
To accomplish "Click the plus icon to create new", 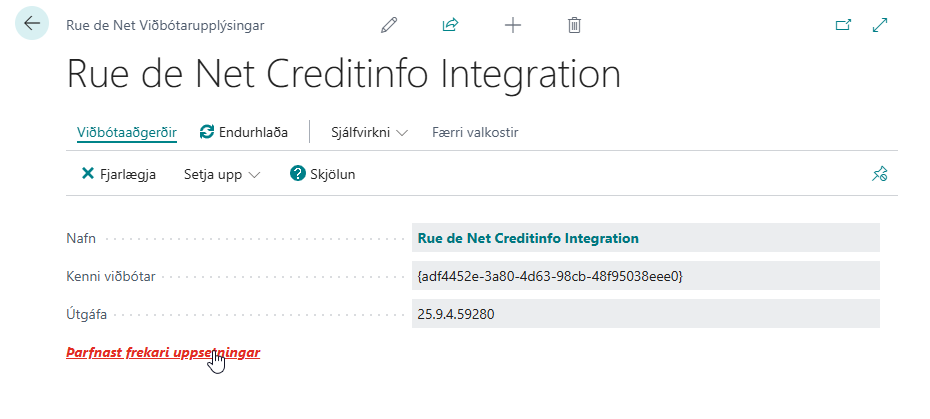I will click(x=513, y=25).
